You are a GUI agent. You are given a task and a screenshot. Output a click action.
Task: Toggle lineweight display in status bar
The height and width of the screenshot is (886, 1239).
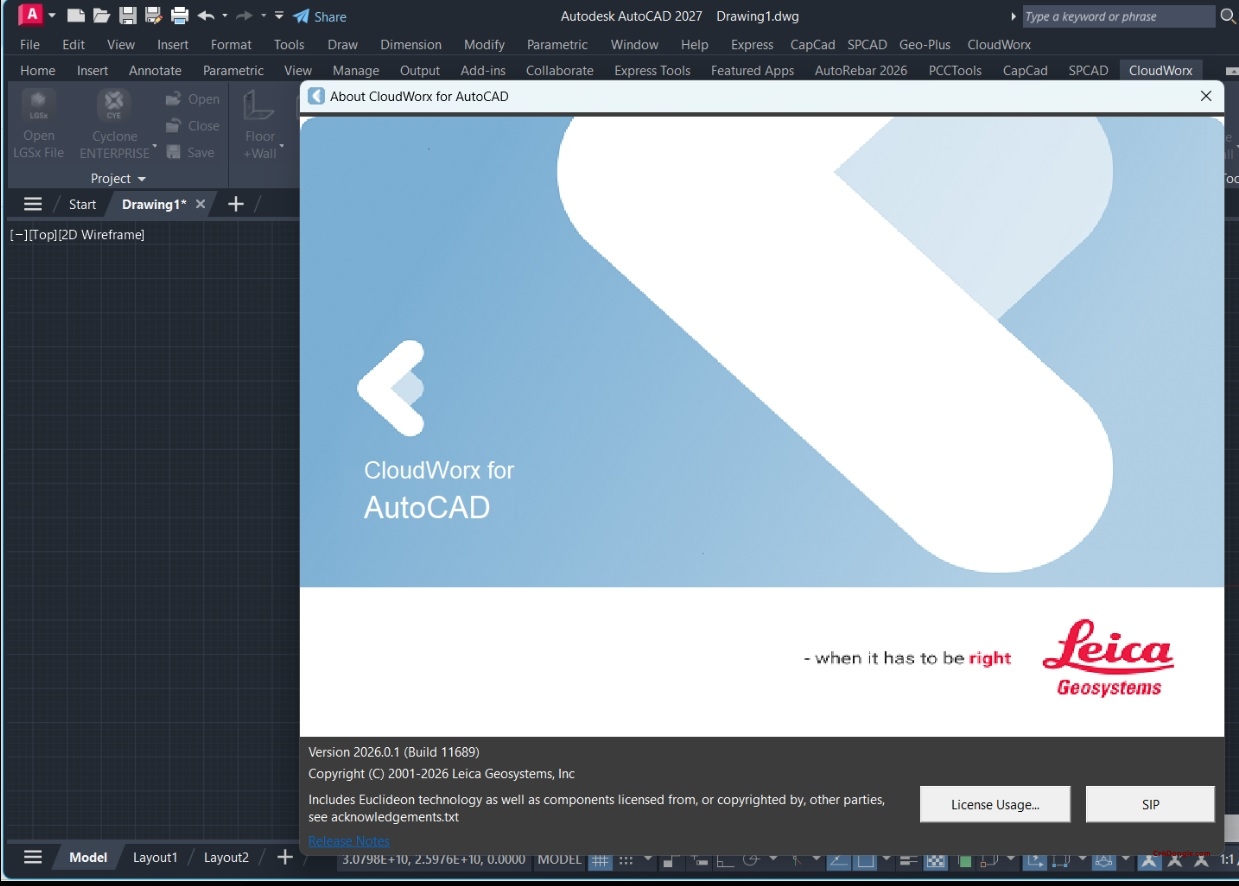point(908,860)
